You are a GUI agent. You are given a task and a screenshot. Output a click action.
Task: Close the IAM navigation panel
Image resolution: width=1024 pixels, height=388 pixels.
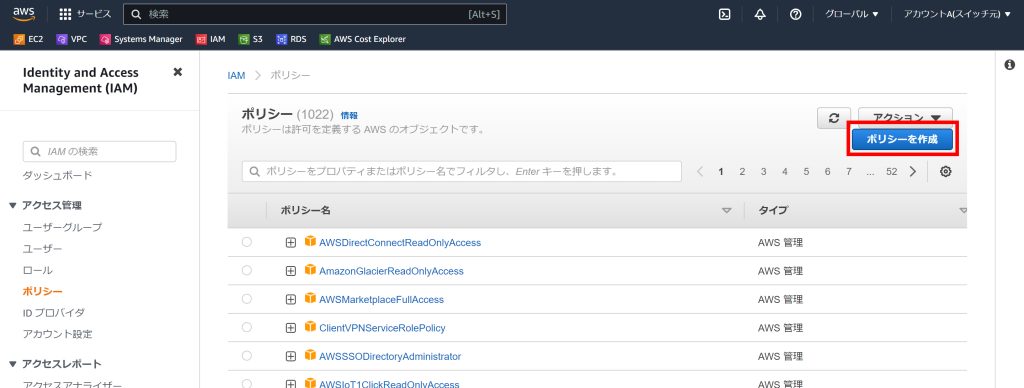(x=177, y=72)
